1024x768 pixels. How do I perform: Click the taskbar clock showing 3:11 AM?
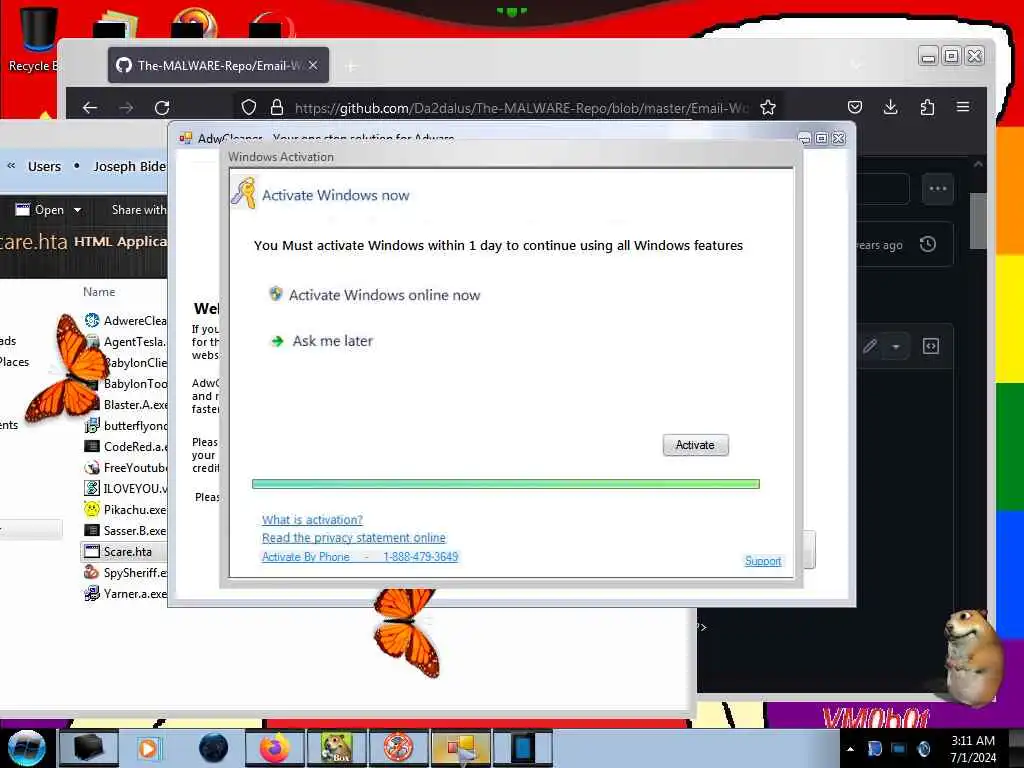(x=973, y=749)
